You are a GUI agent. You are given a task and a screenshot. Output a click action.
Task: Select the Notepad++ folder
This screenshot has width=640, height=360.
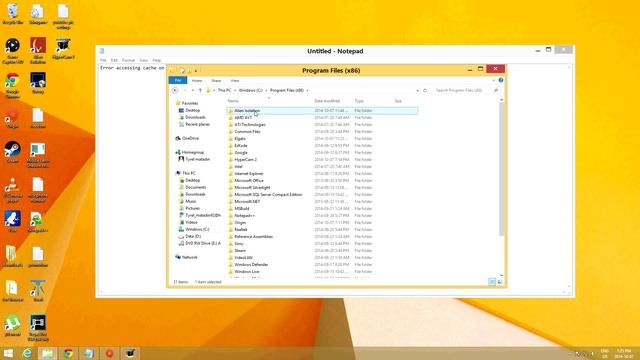tap(244, 216)
